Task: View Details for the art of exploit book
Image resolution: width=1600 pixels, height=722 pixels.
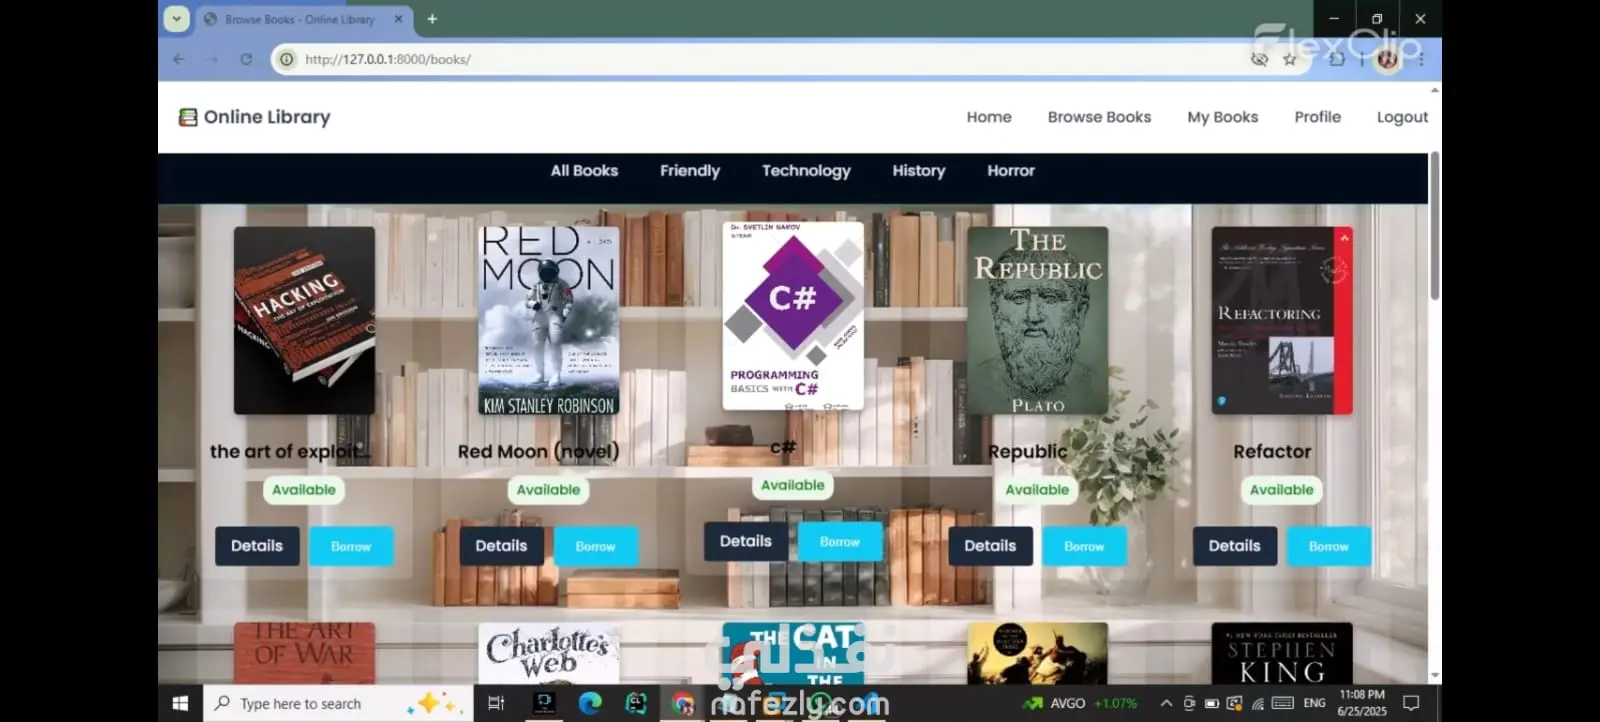Action: click(257, 546)
